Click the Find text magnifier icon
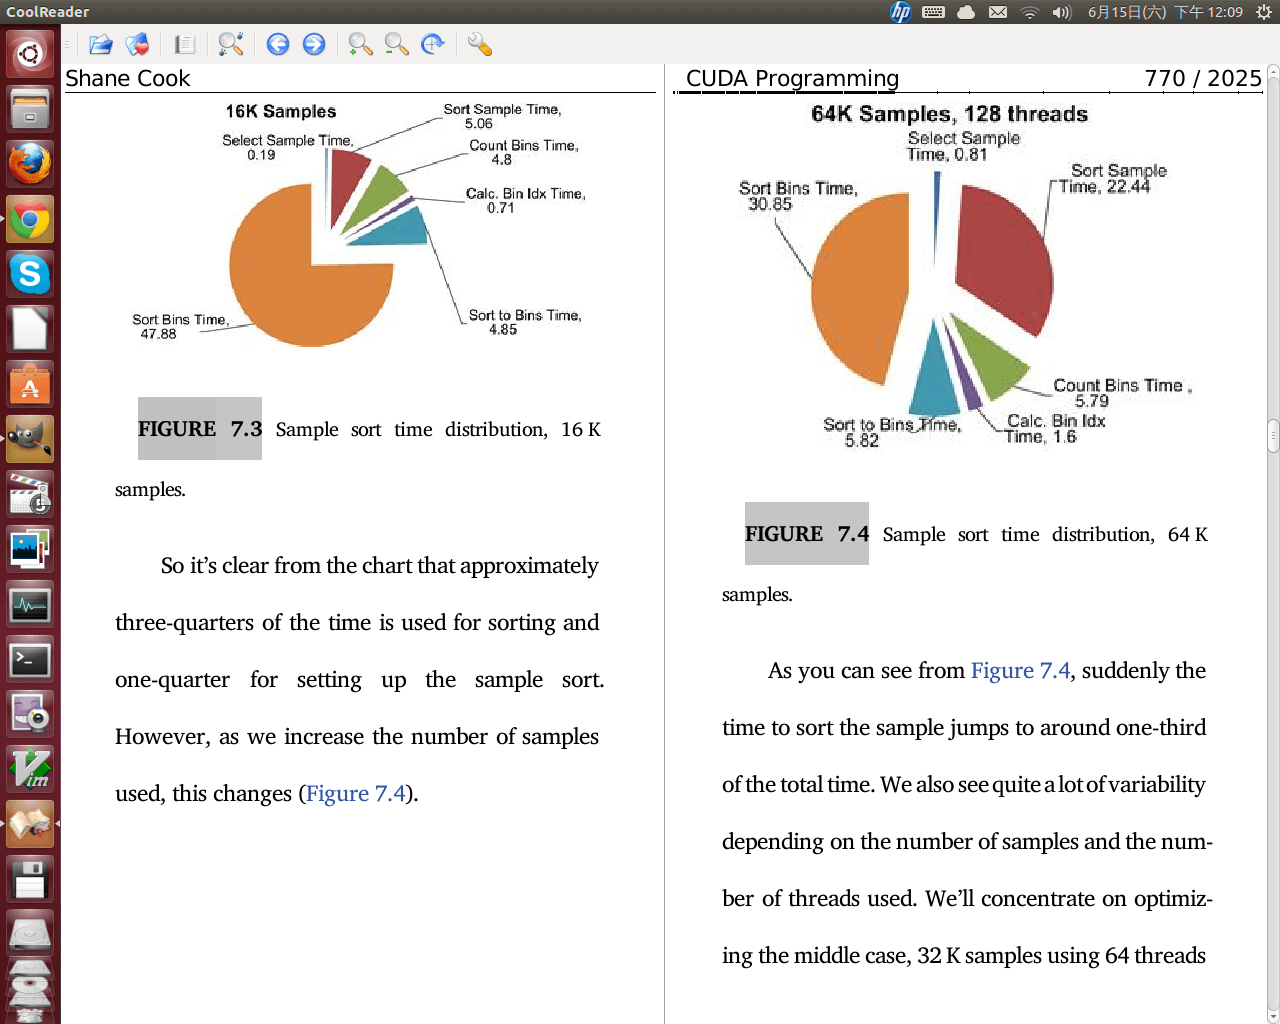Screen dimensions: 1280x1024 pos(231,44)
